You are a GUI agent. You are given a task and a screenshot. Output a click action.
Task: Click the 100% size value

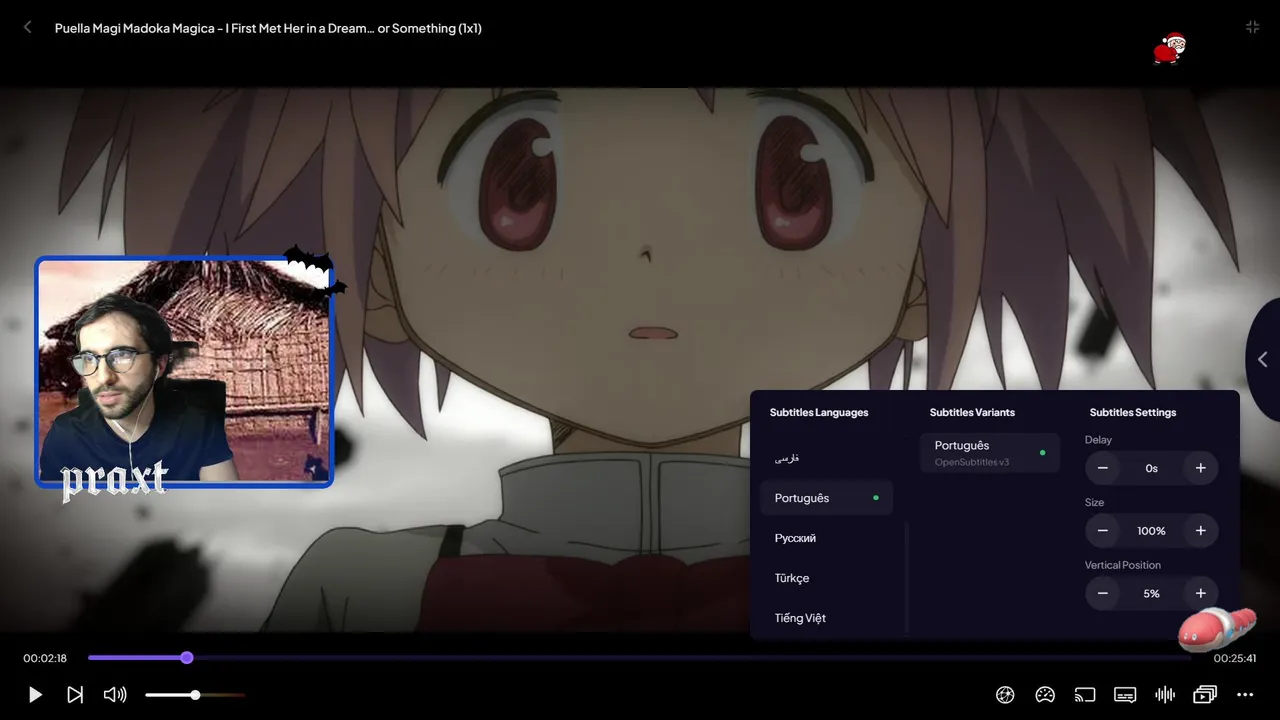click(x=1152, y=531)
